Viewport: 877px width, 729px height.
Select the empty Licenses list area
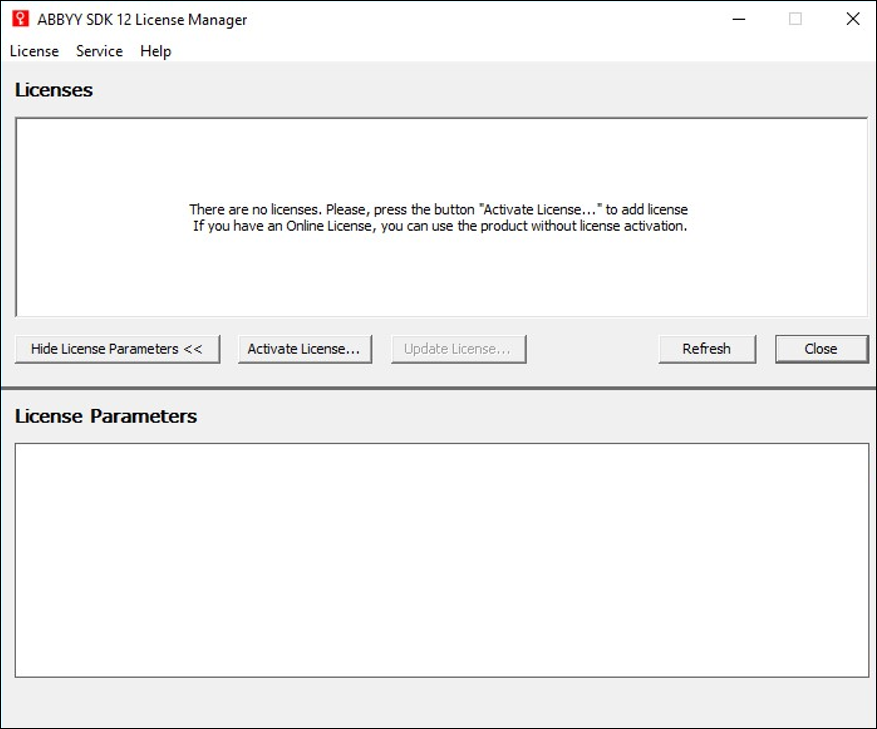pos(440,280)
